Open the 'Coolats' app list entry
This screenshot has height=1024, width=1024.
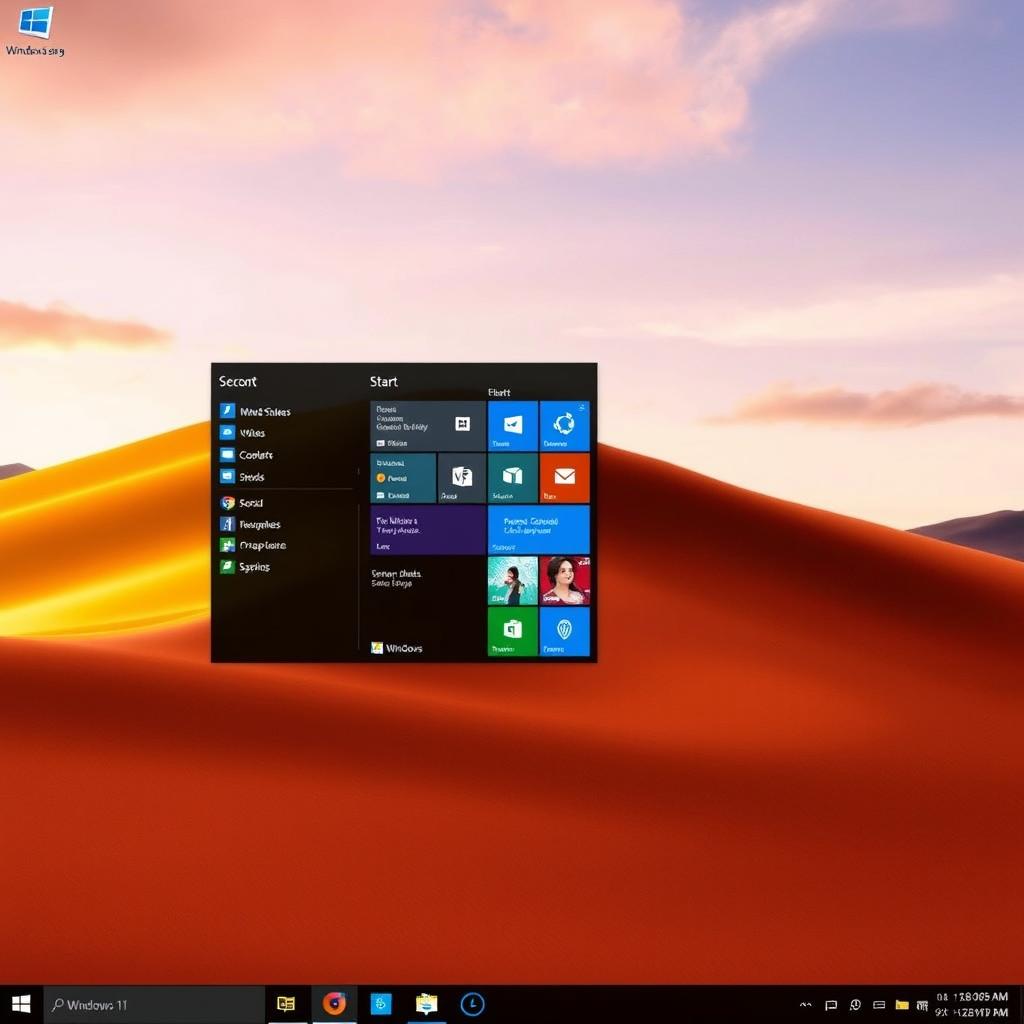click(x=247, y=455)
